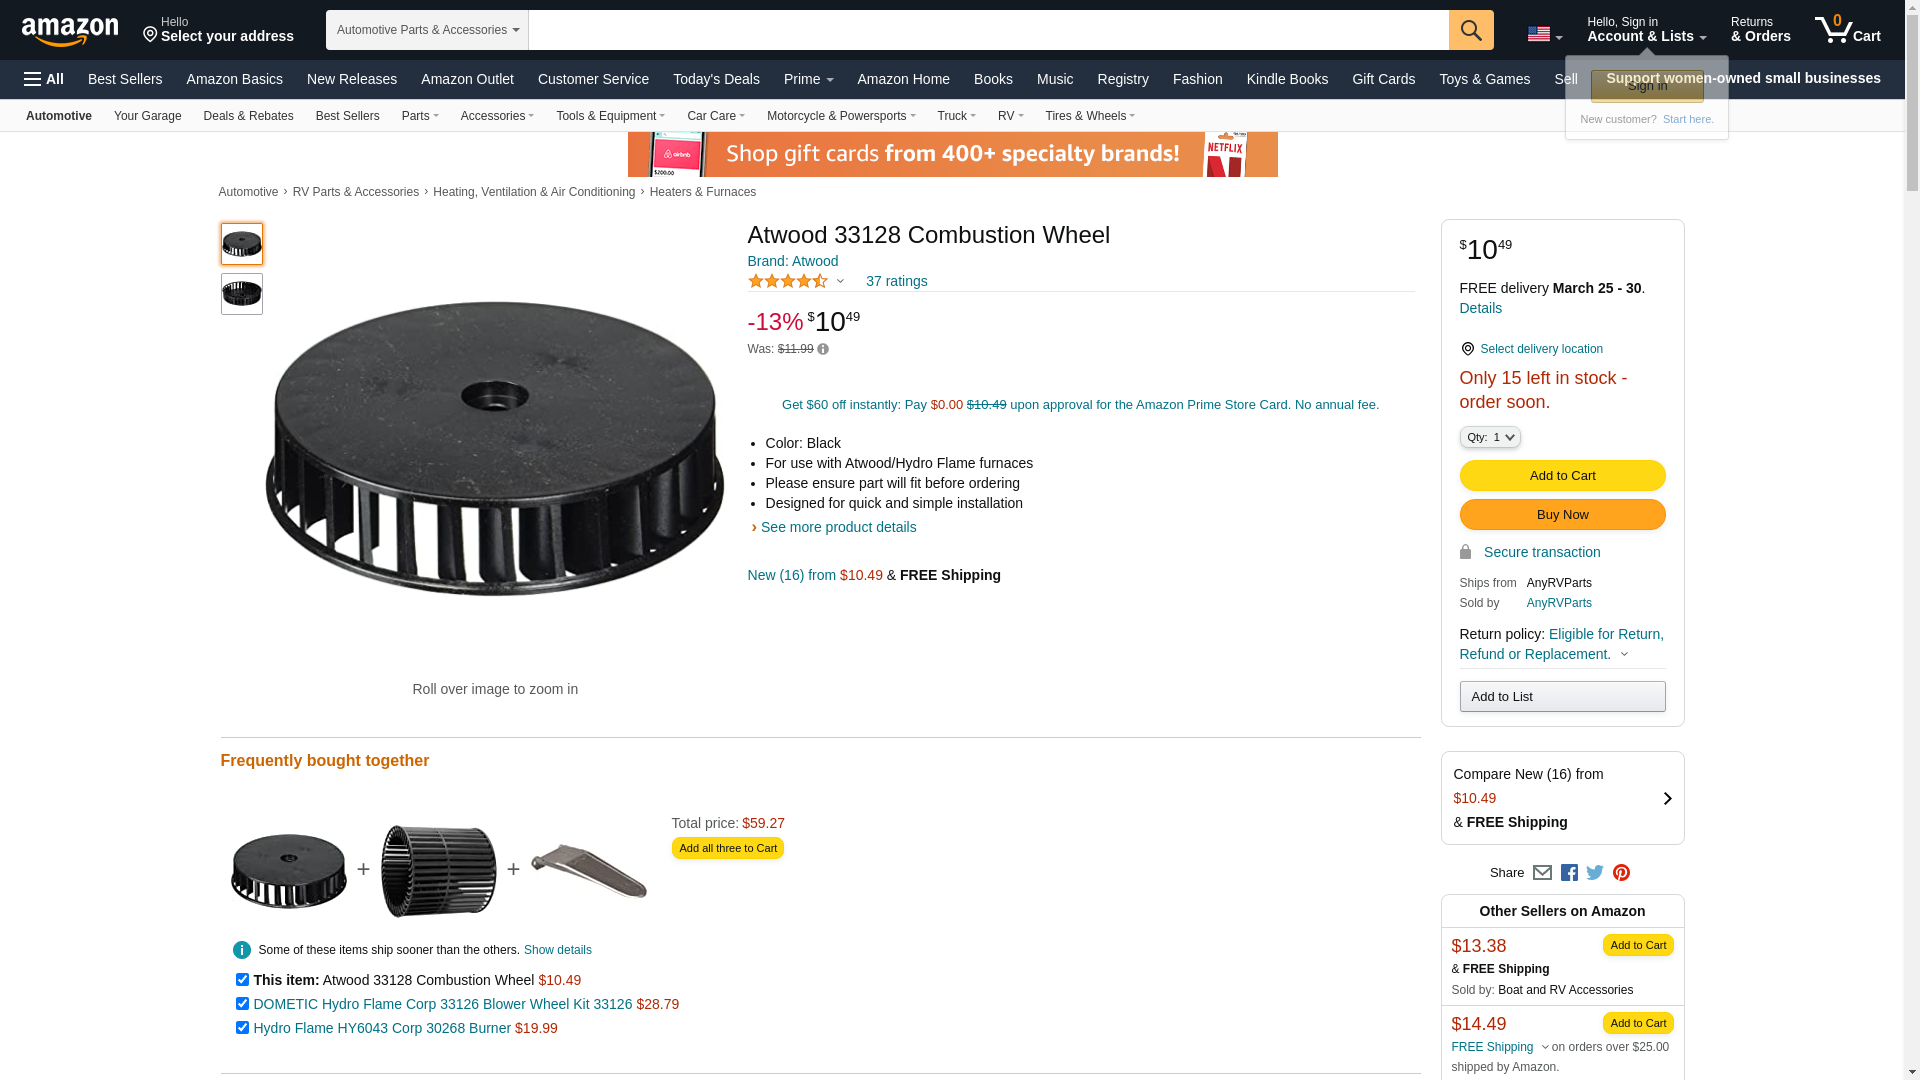1920x1080 pixels.
Task: Click the info icon beside Was price
Action: click(823, 349)
